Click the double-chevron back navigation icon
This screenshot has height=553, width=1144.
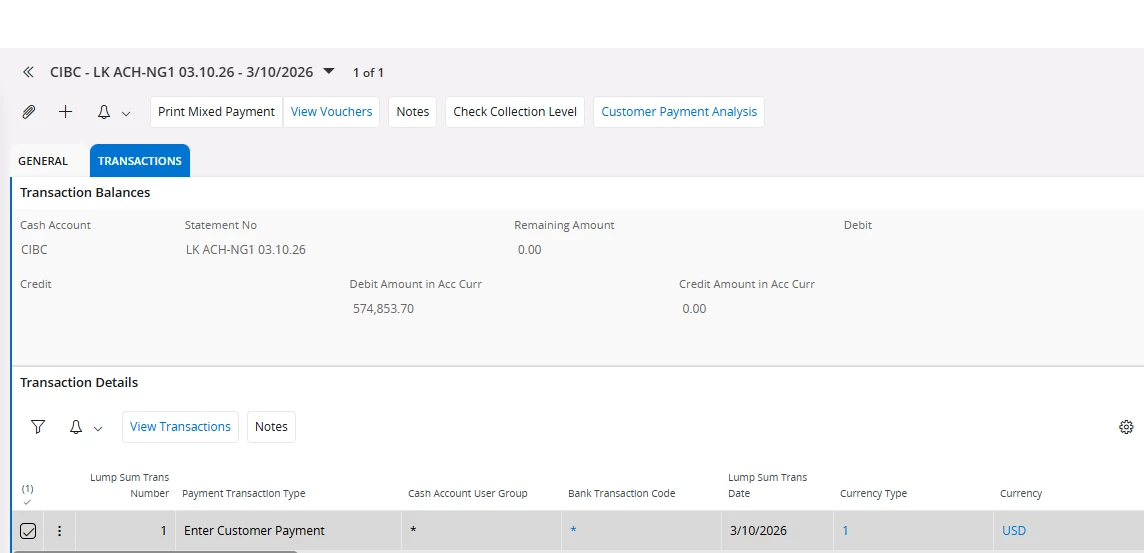pos(29,72)
